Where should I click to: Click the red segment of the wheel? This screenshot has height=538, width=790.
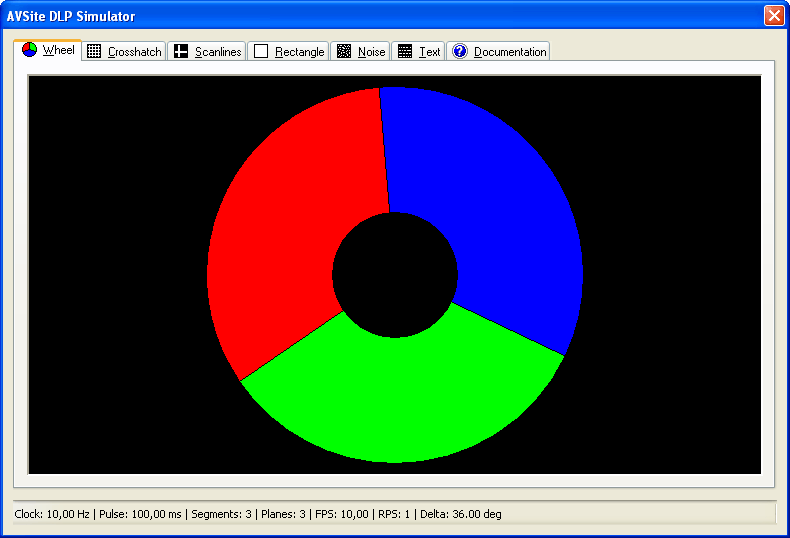coord(290,230)
